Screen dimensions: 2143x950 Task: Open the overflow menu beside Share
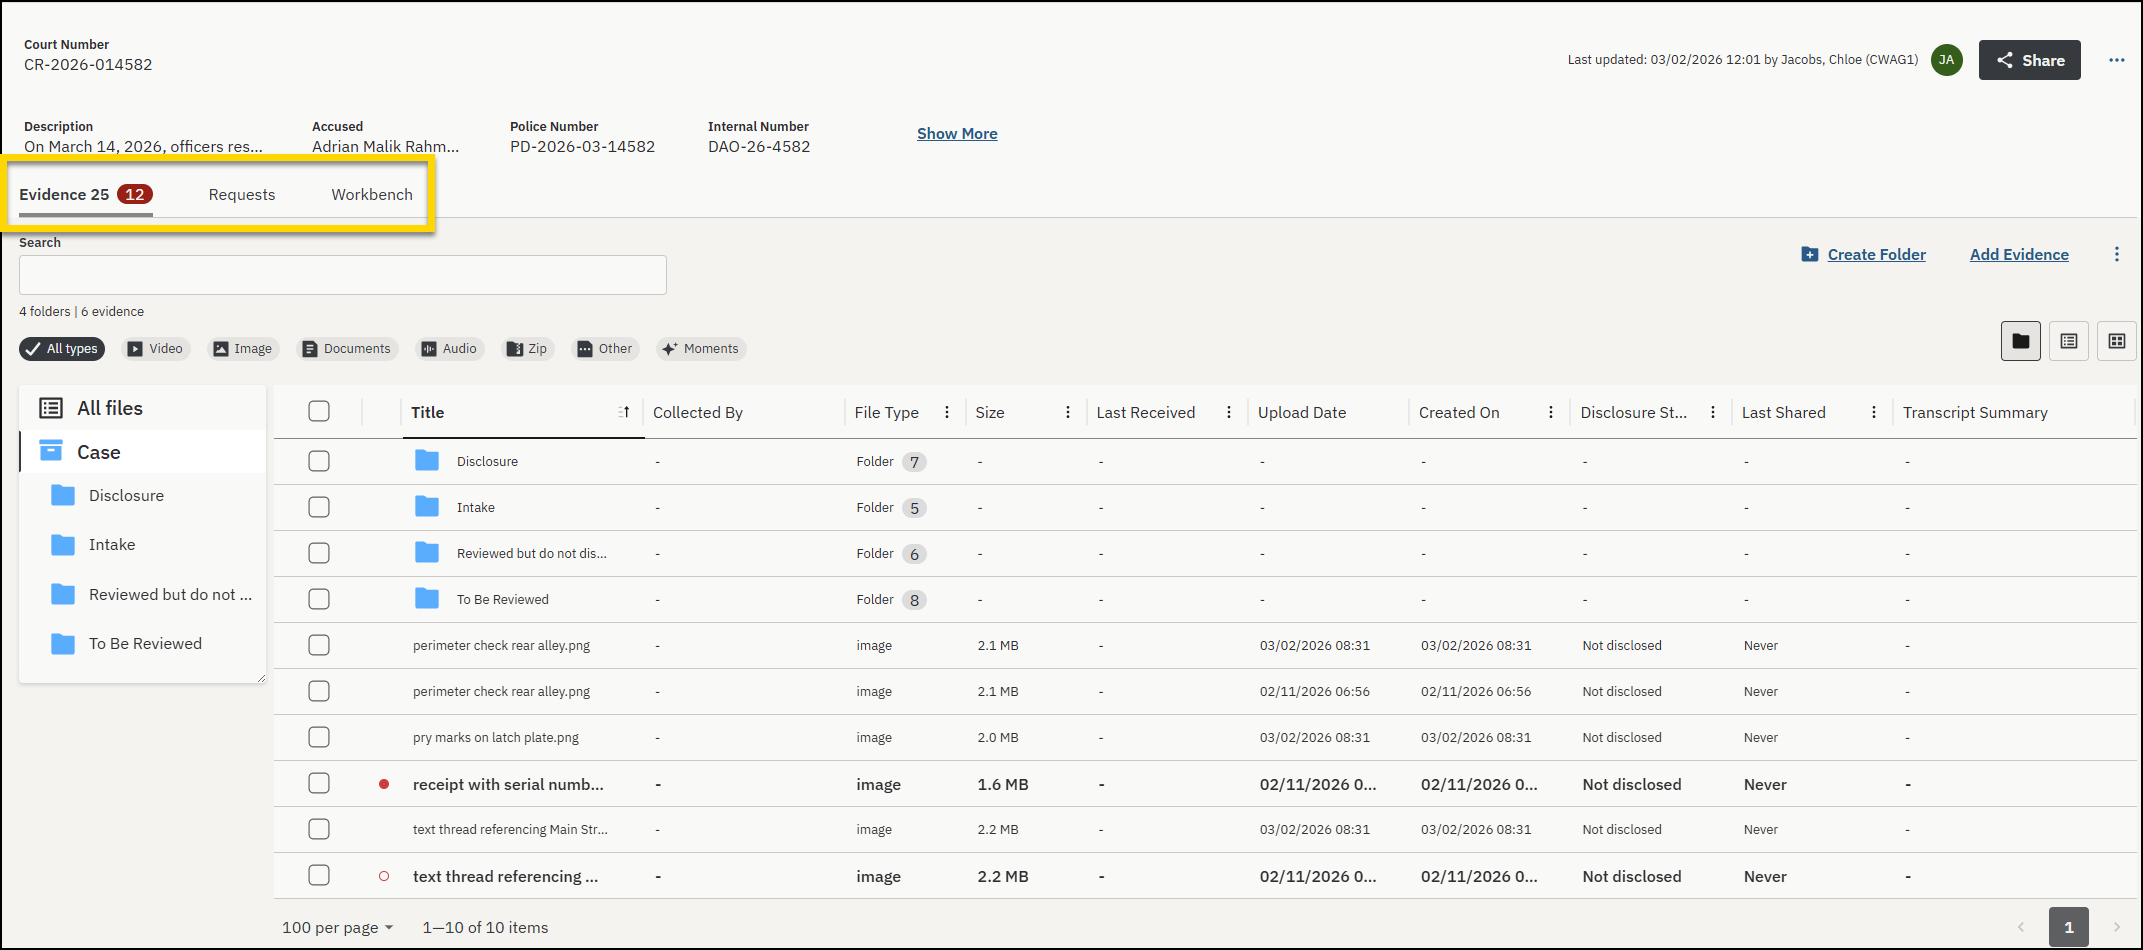2117,60
